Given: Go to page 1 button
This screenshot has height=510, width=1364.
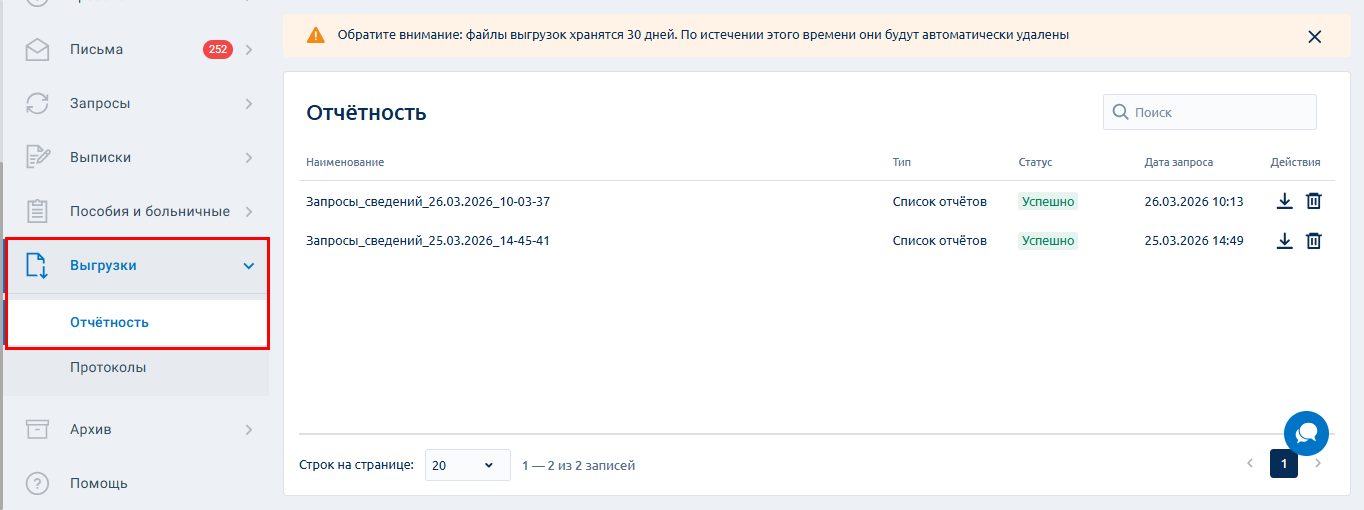Looking at the screenshot, I should [1283, 464].
